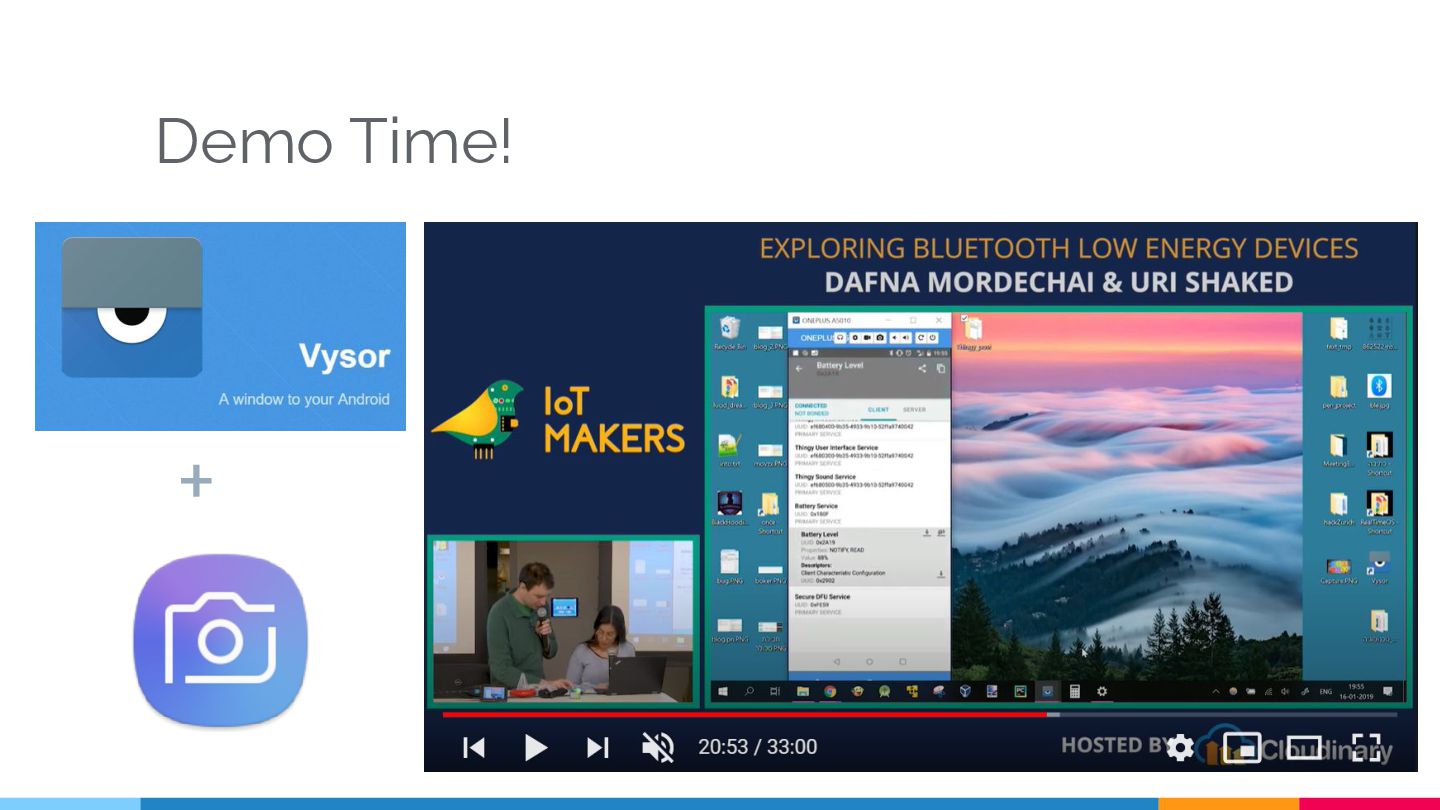
Task: Select the boker.PNG desktop file
Action: (770, 574)
